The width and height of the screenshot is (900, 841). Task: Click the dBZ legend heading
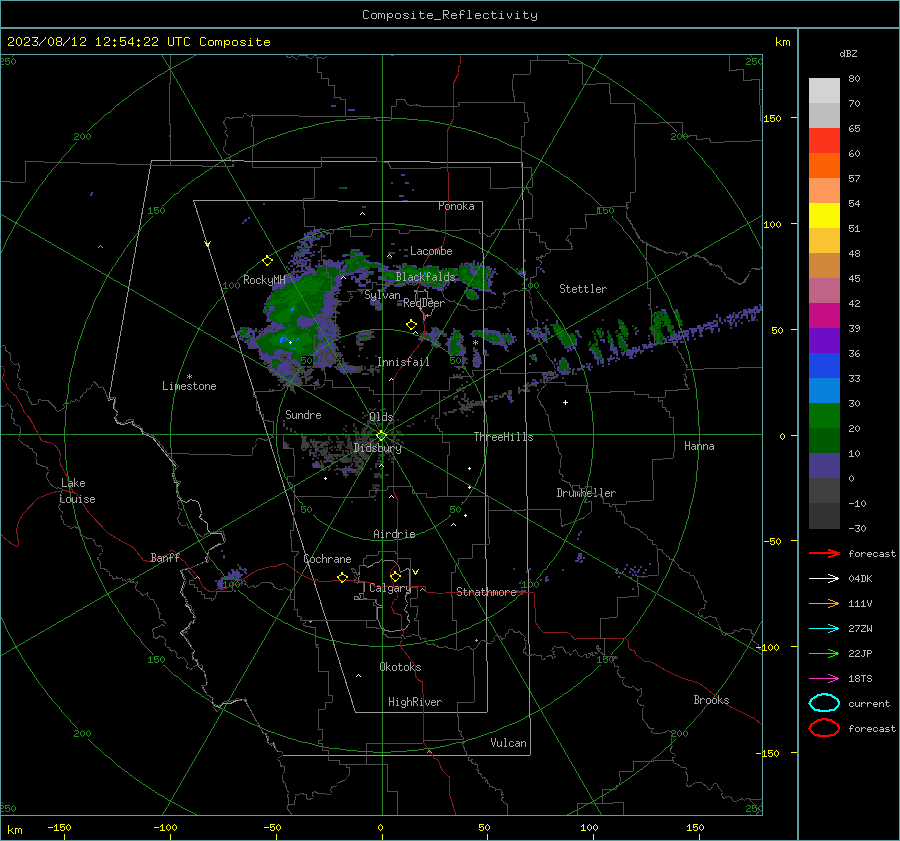tap(848, 54)
